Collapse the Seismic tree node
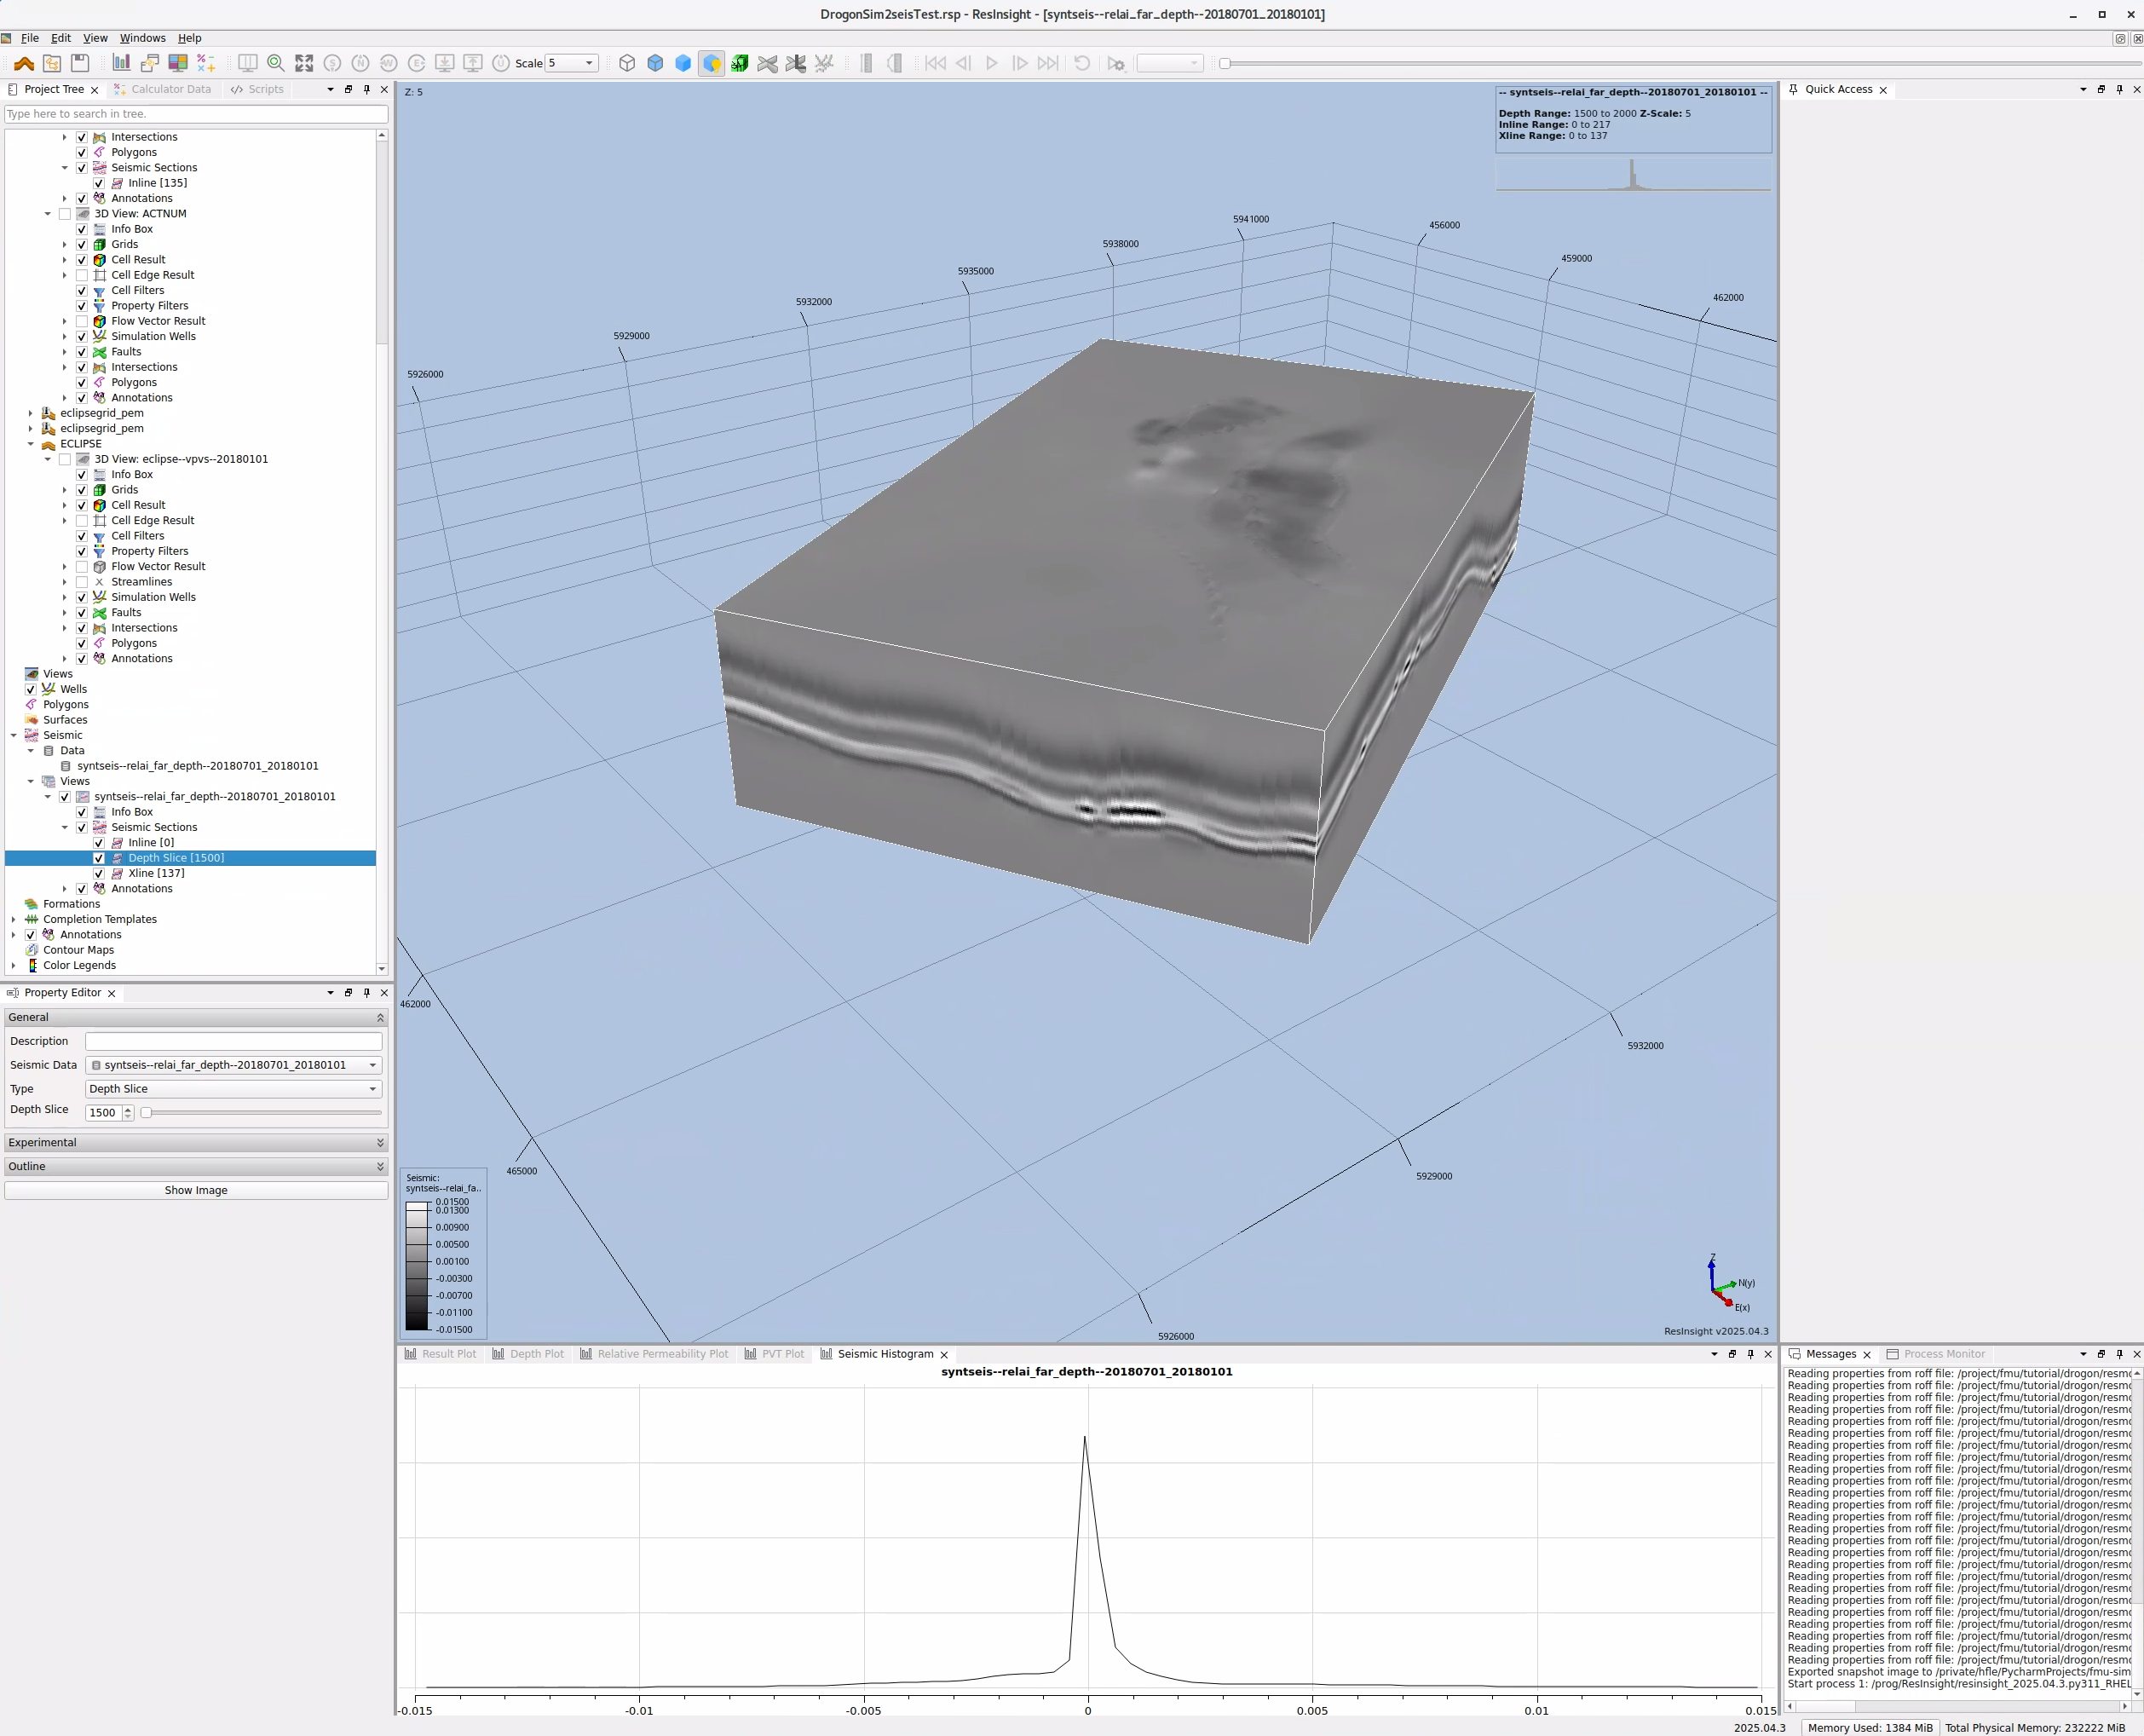This screenshot has width=2144, height=1736. [14, 735]
